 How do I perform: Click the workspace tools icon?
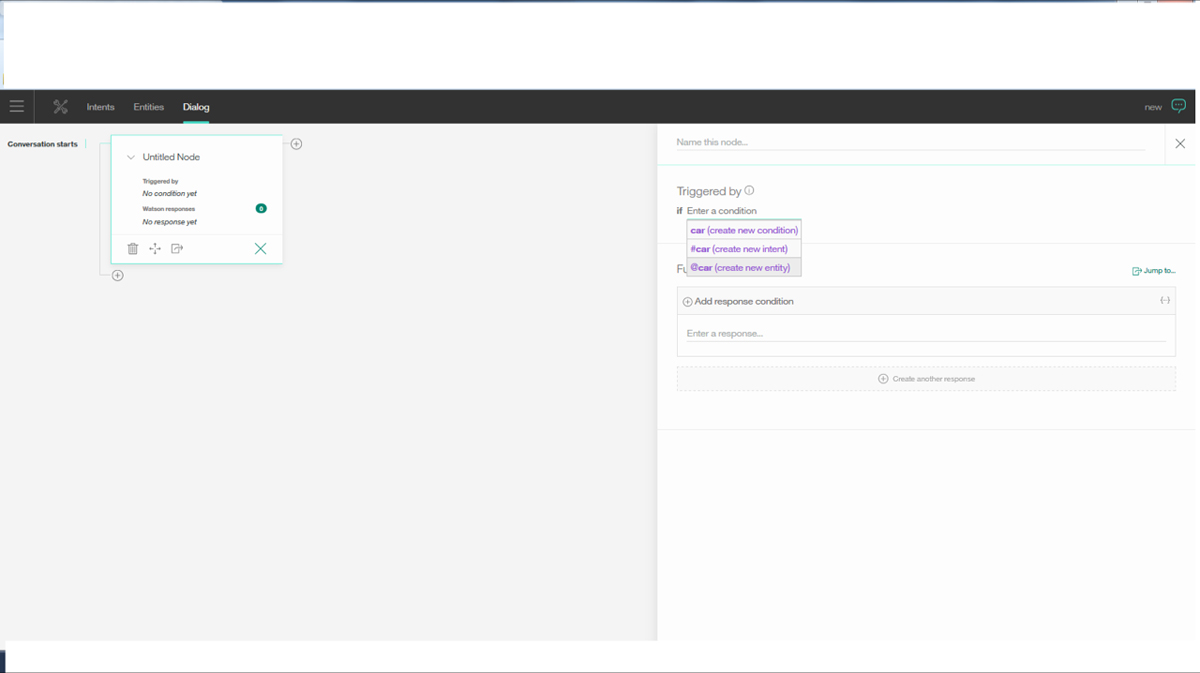60,107
